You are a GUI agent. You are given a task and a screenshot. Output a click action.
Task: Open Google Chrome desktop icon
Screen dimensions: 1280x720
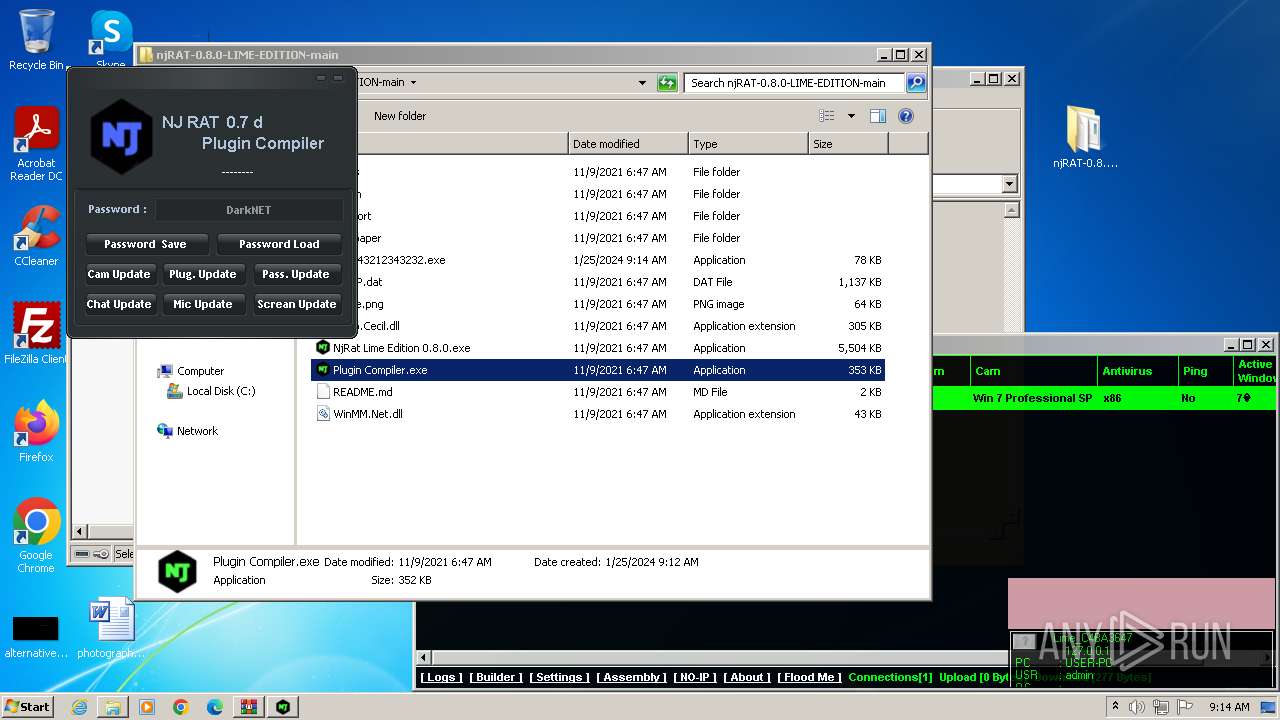point(36,535)
